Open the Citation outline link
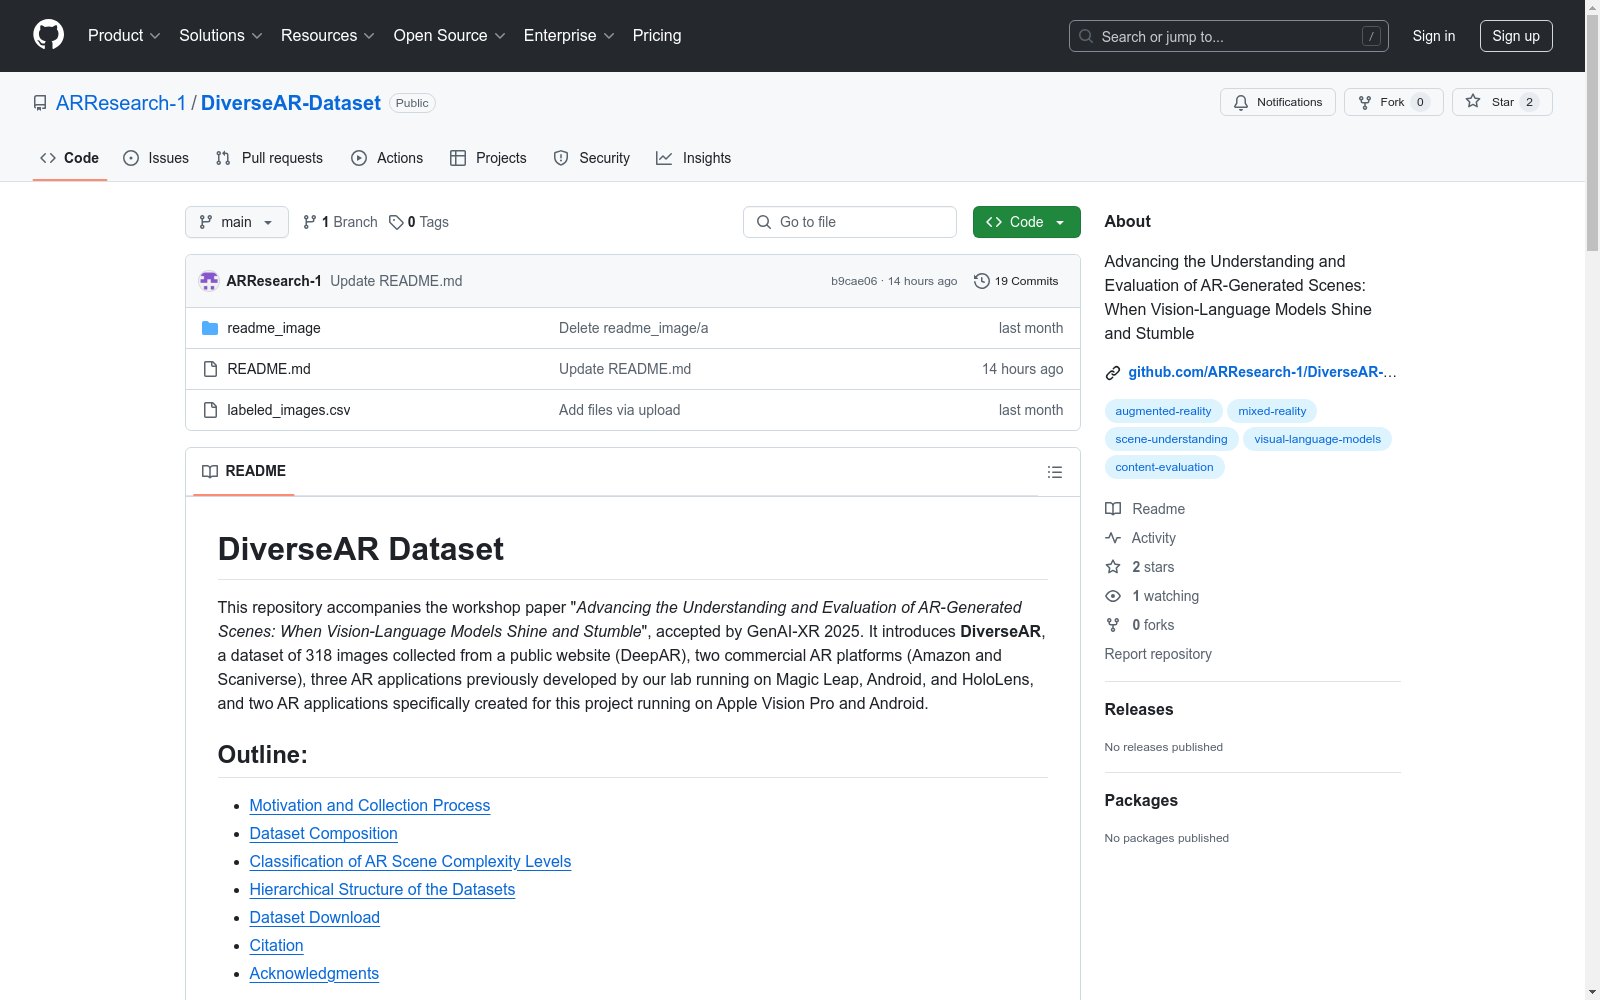The height and width of the screenshot is (1000, 1600). coord(277,946)
